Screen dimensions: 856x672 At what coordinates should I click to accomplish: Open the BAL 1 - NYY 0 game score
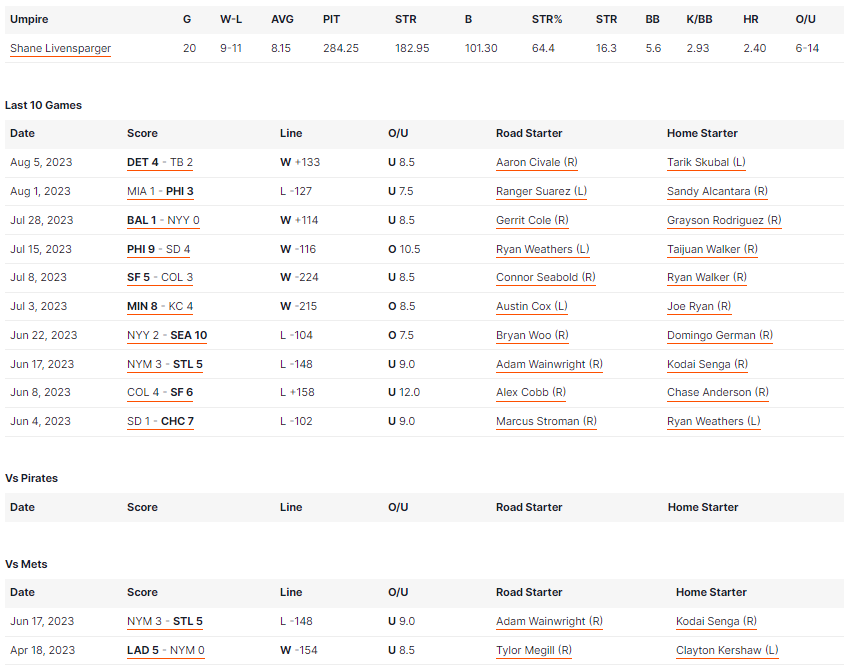(163, 221)
